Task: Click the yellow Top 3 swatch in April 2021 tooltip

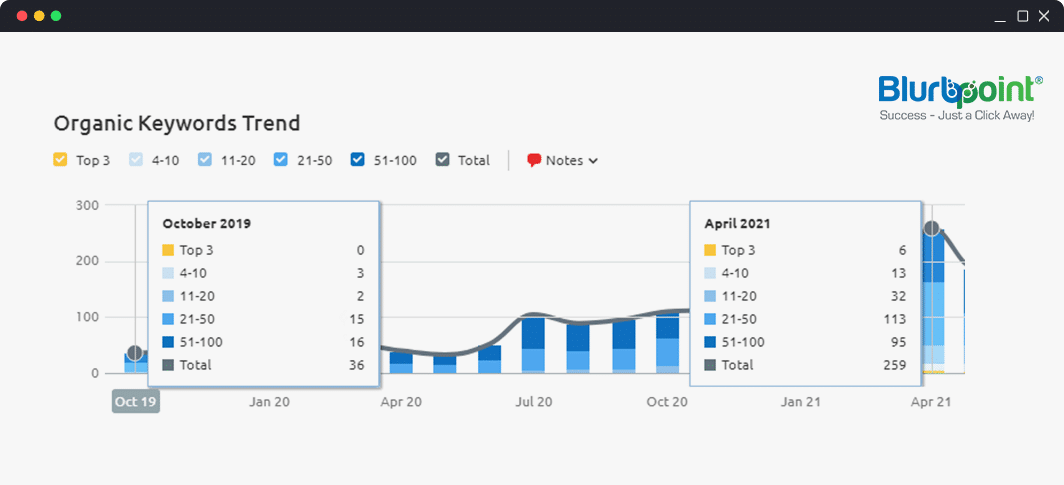Action: click(710, 251)
